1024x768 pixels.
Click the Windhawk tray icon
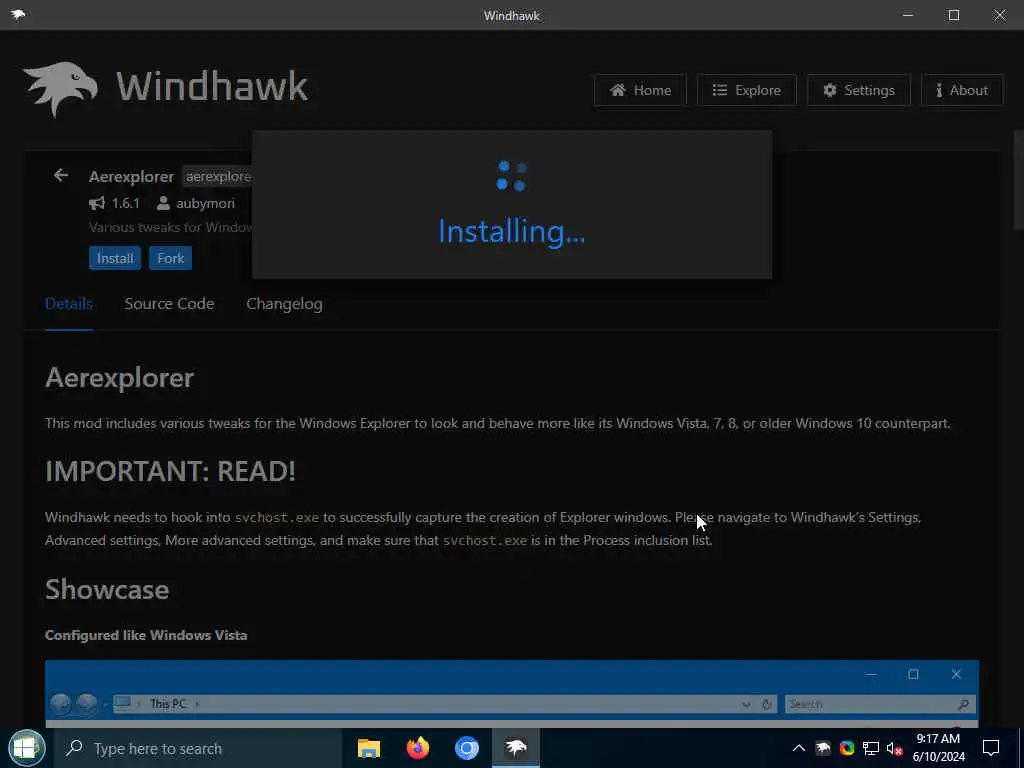pyautogui.click(x=823, y=748)
